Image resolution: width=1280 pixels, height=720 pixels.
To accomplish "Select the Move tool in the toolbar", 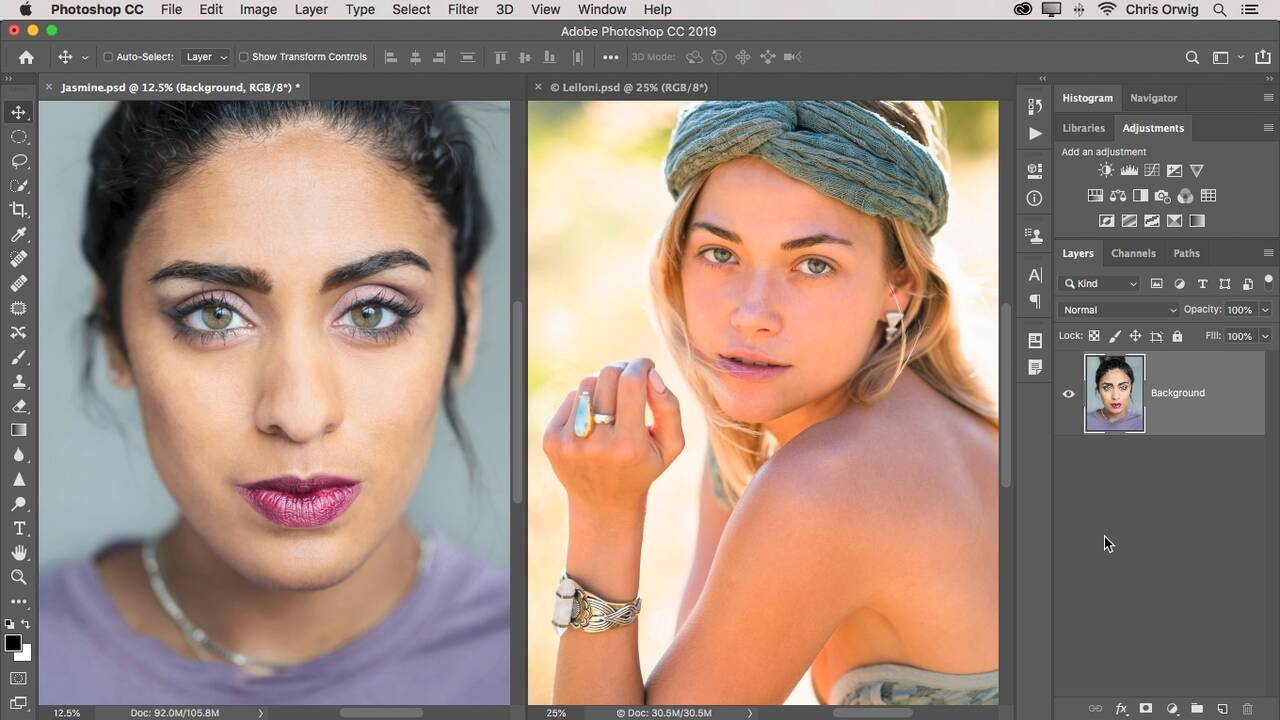I will pos(18,112).
